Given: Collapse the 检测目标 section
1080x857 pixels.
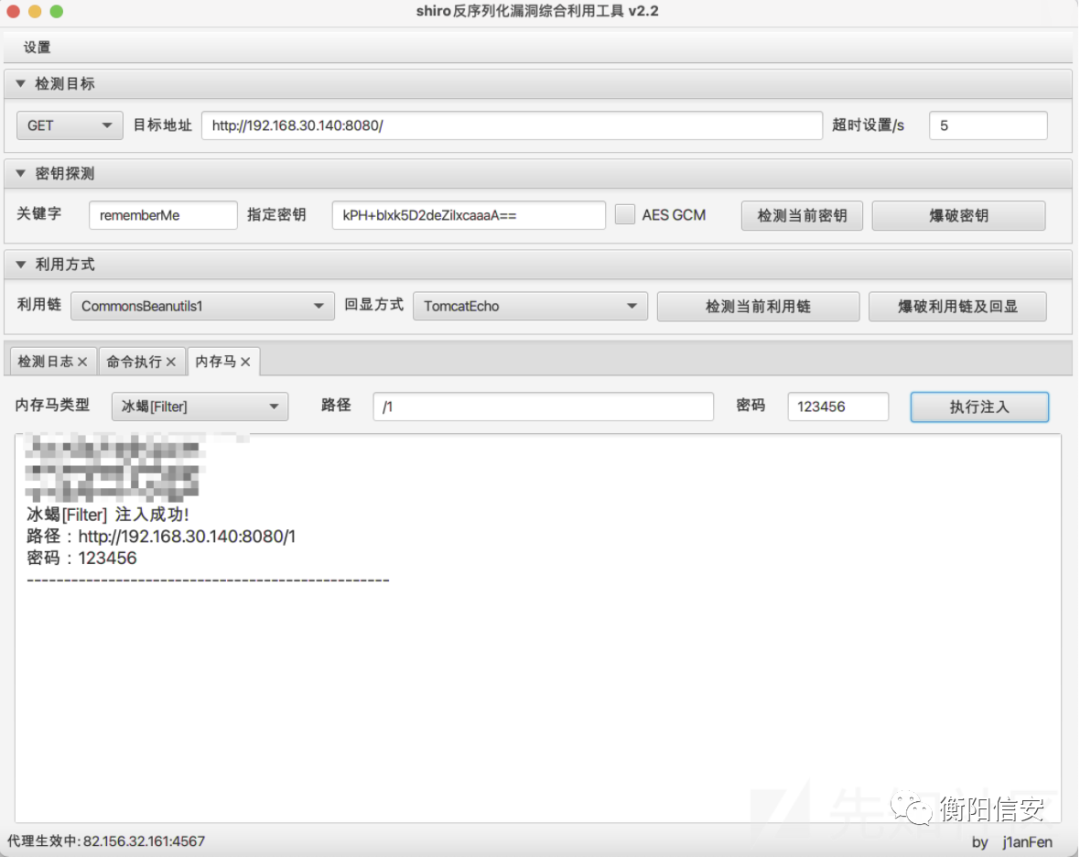Looking at the screenshot, I should pyautogui.click(x=21, y=83).
